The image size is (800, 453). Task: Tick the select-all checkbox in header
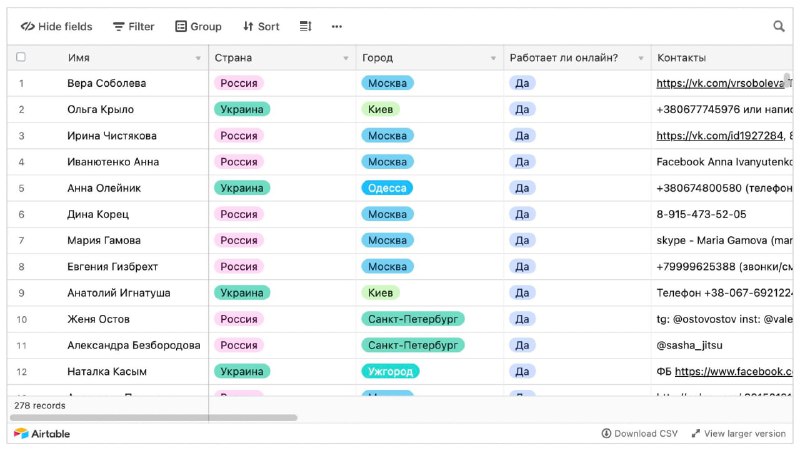[21, 57]
